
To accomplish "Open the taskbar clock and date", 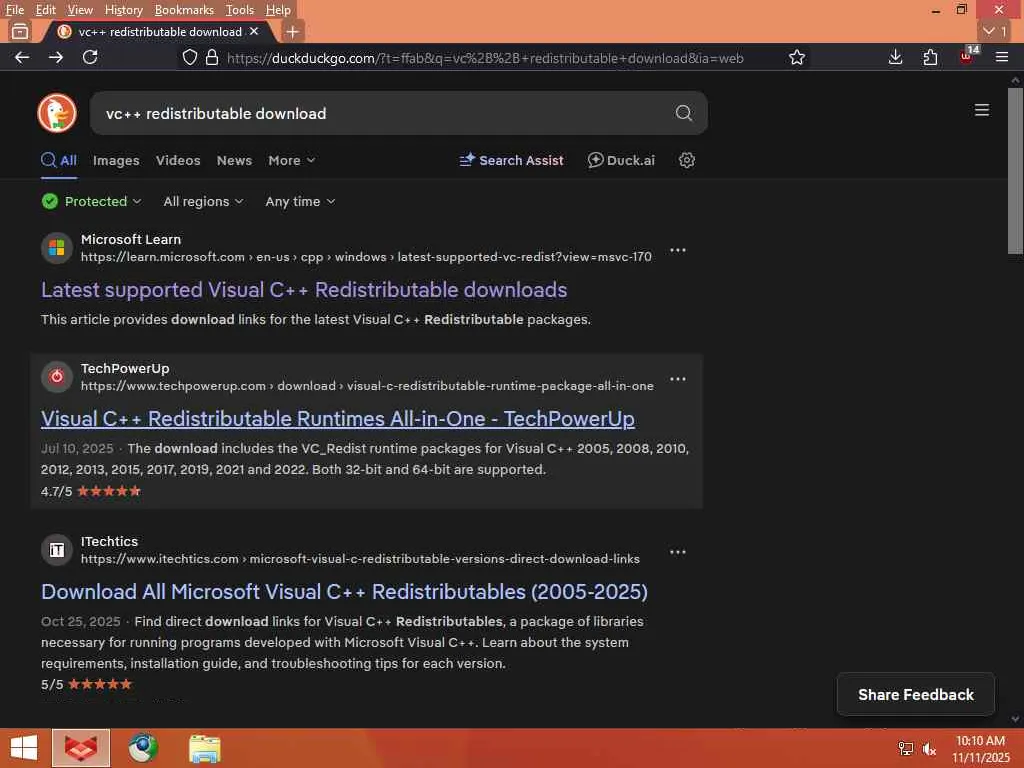I will click(x=980, y=749).
